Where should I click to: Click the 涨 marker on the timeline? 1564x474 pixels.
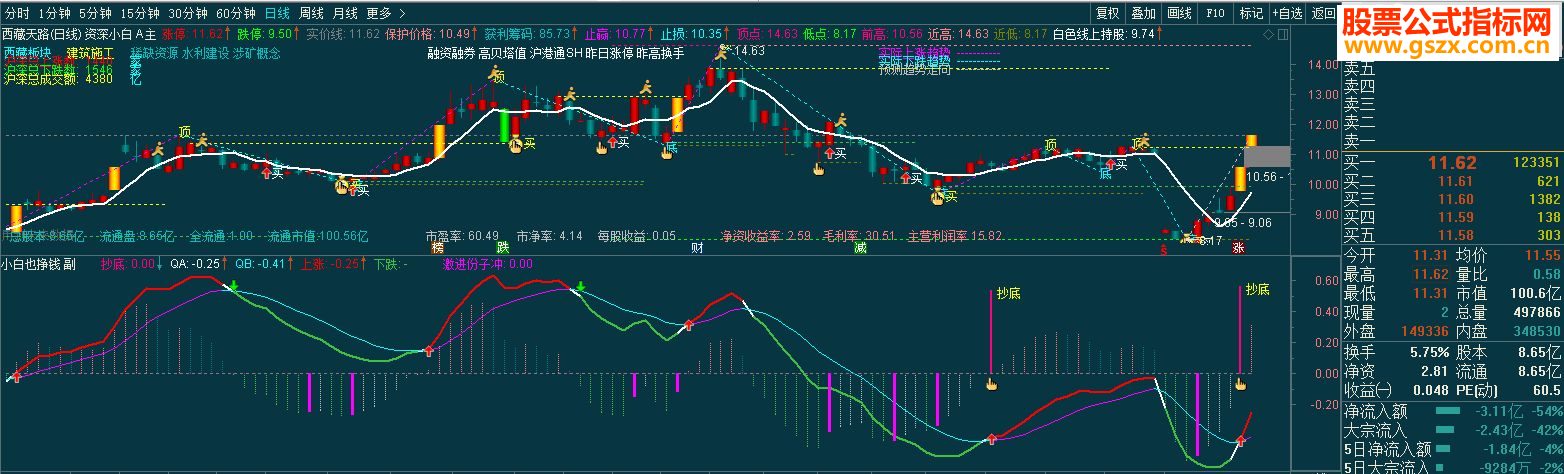(x=1238, y=247)
